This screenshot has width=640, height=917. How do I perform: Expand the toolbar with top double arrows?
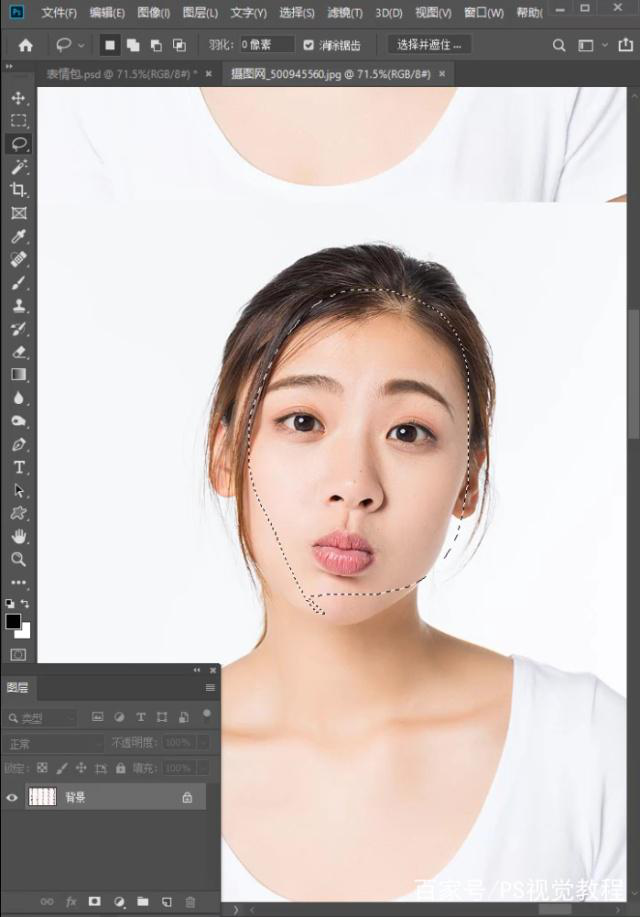[9, 66]
